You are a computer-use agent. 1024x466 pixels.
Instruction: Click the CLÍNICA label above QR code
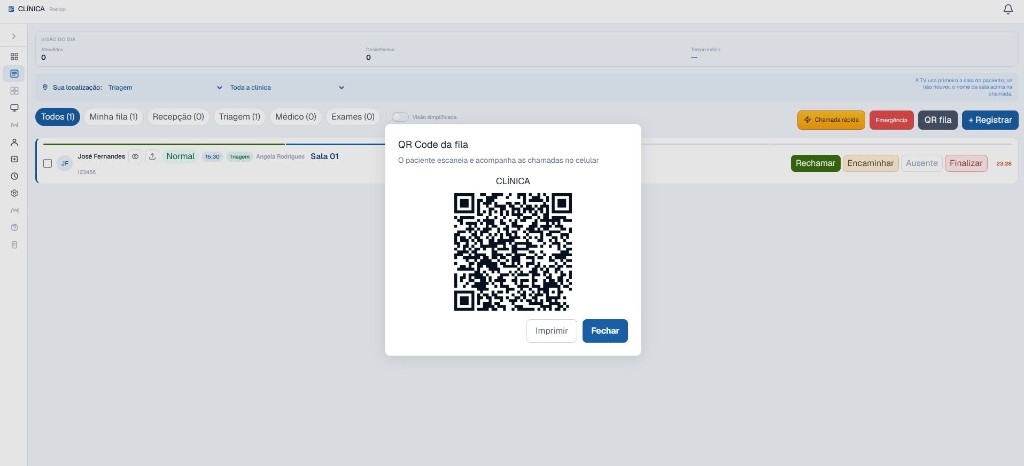click(513, 181)
